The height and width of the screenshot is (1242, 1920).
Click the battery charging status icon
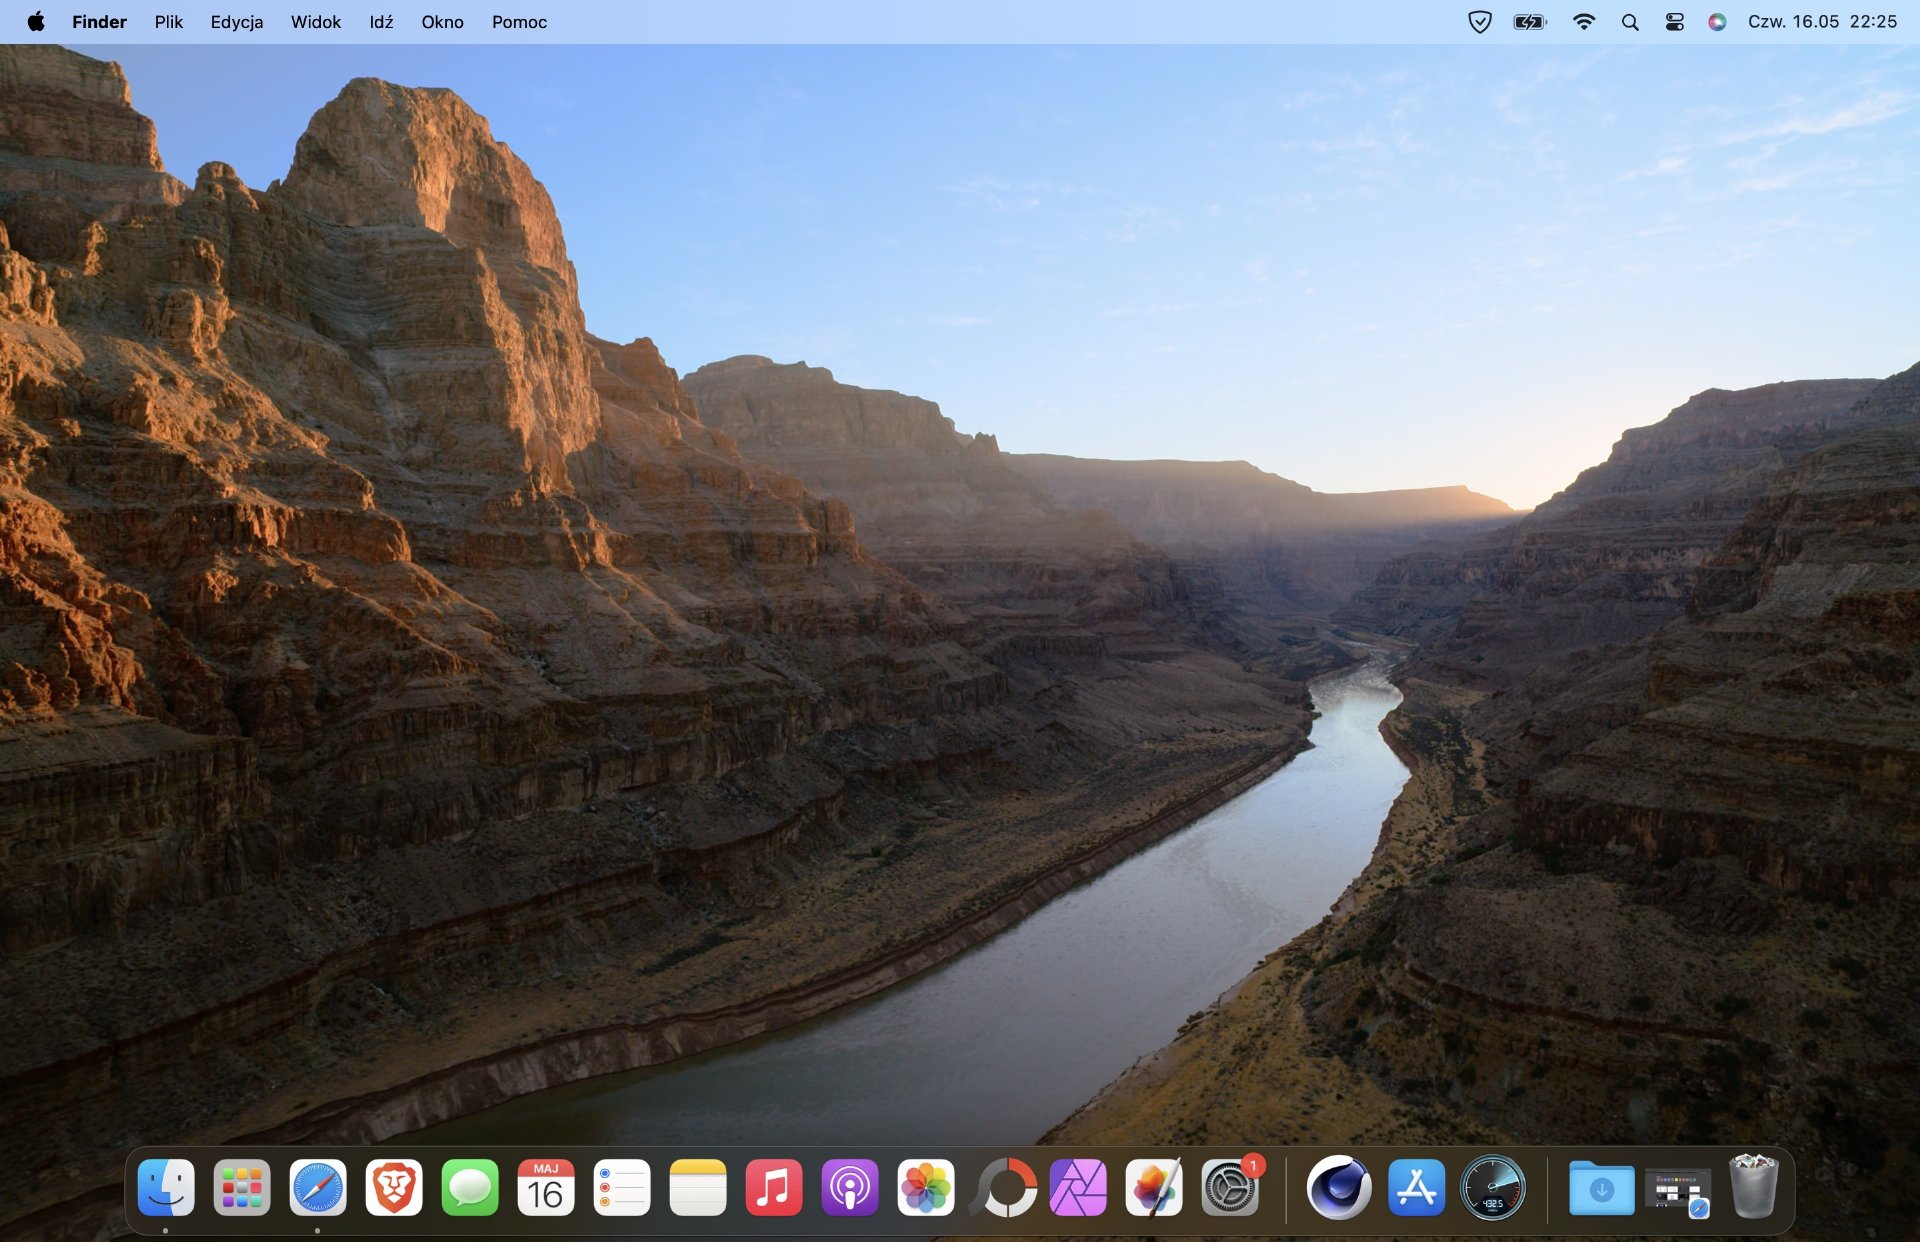pos(1529,22)
